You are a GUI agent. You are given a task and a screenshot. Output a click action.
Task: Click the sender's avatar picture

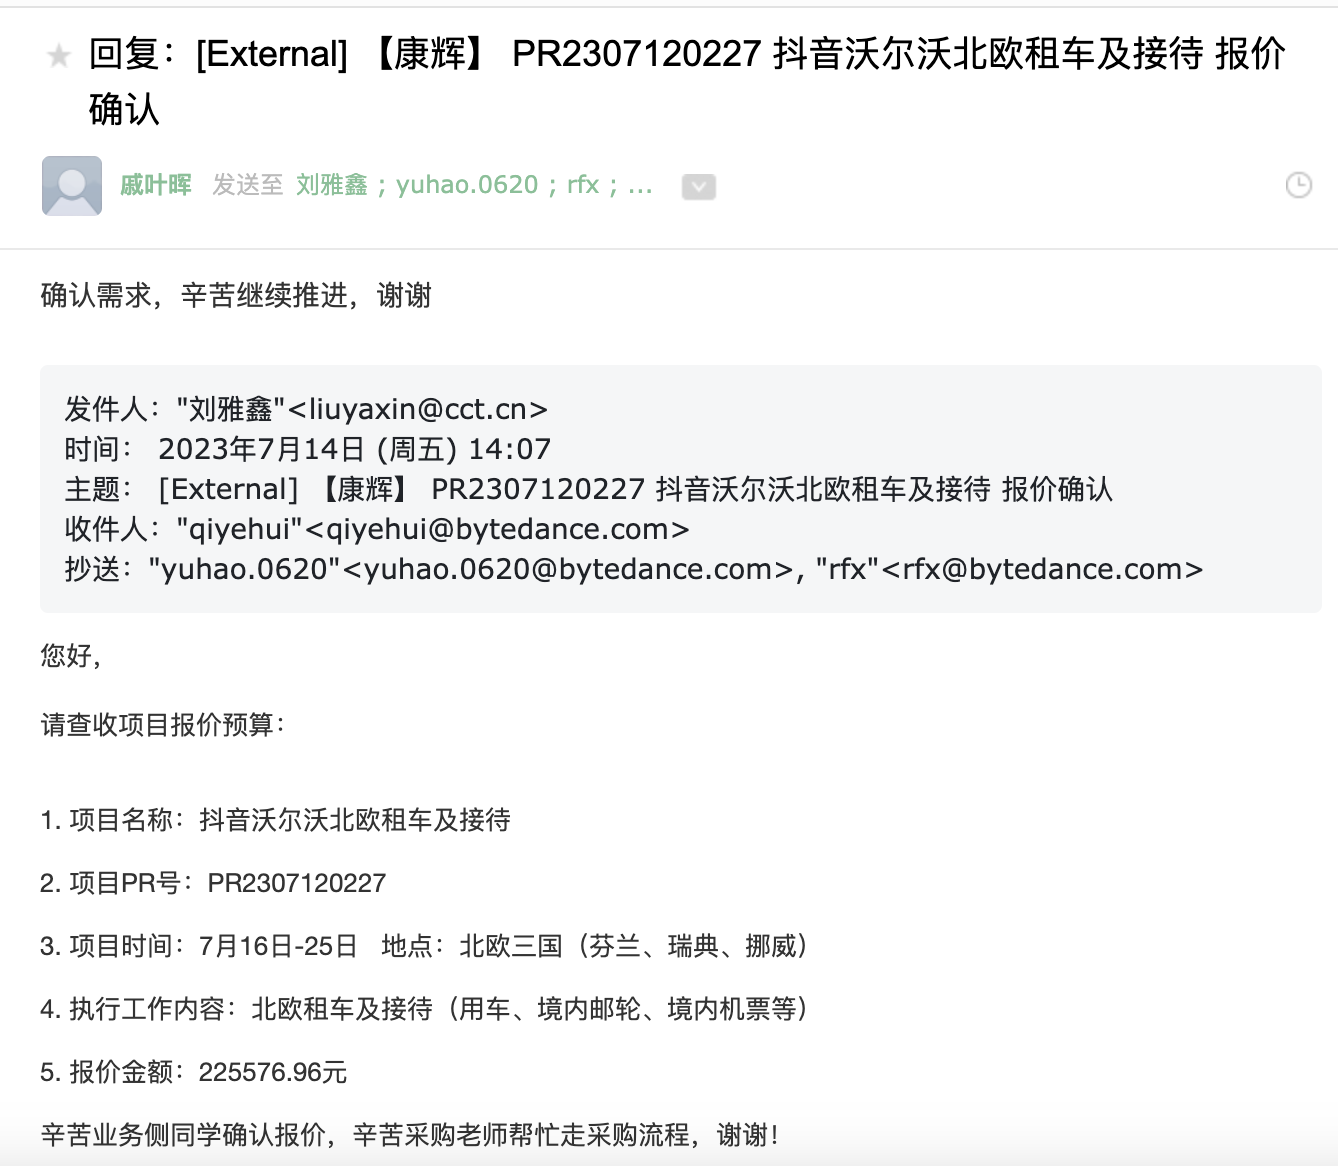[72, 186]
